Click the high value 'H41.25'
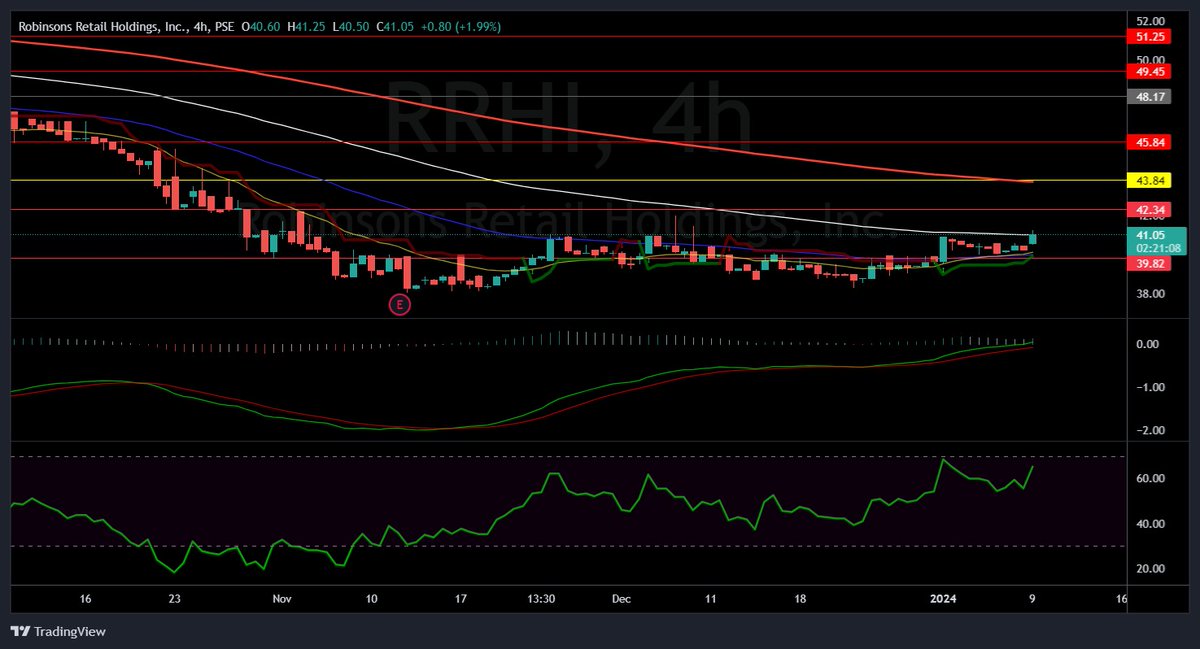 pos(307,27)
